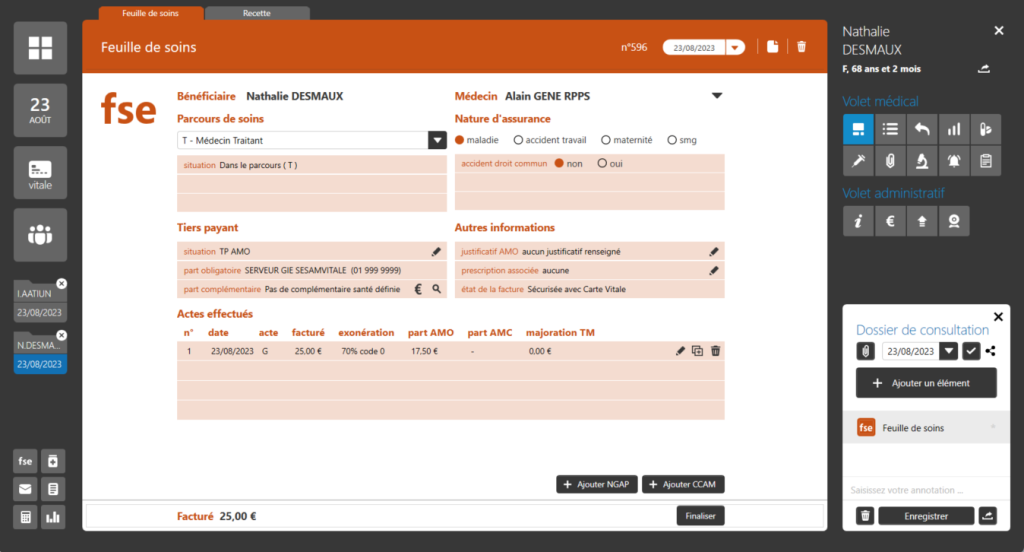This screenshot has width=1024, height=552.
Task: Click the euro billing icon in Volet administratif
Action: tap(890, 223)
